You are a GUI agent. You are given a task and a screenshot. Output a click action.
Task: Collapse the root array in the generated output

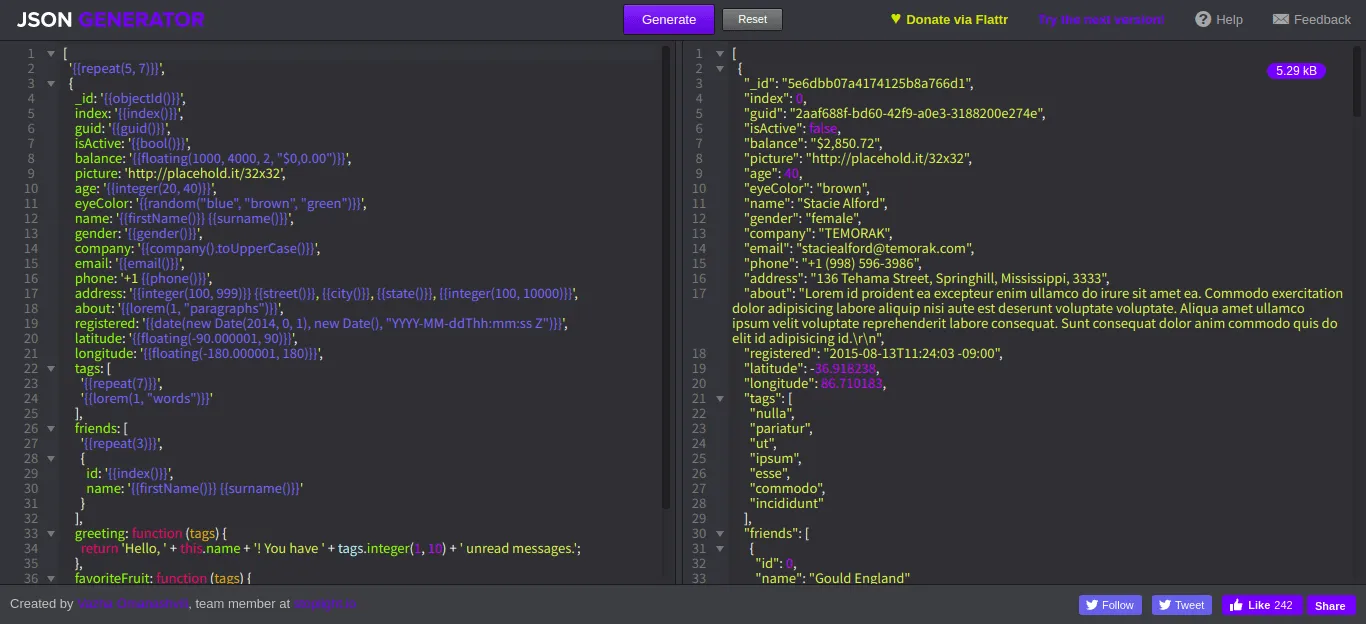718,54
